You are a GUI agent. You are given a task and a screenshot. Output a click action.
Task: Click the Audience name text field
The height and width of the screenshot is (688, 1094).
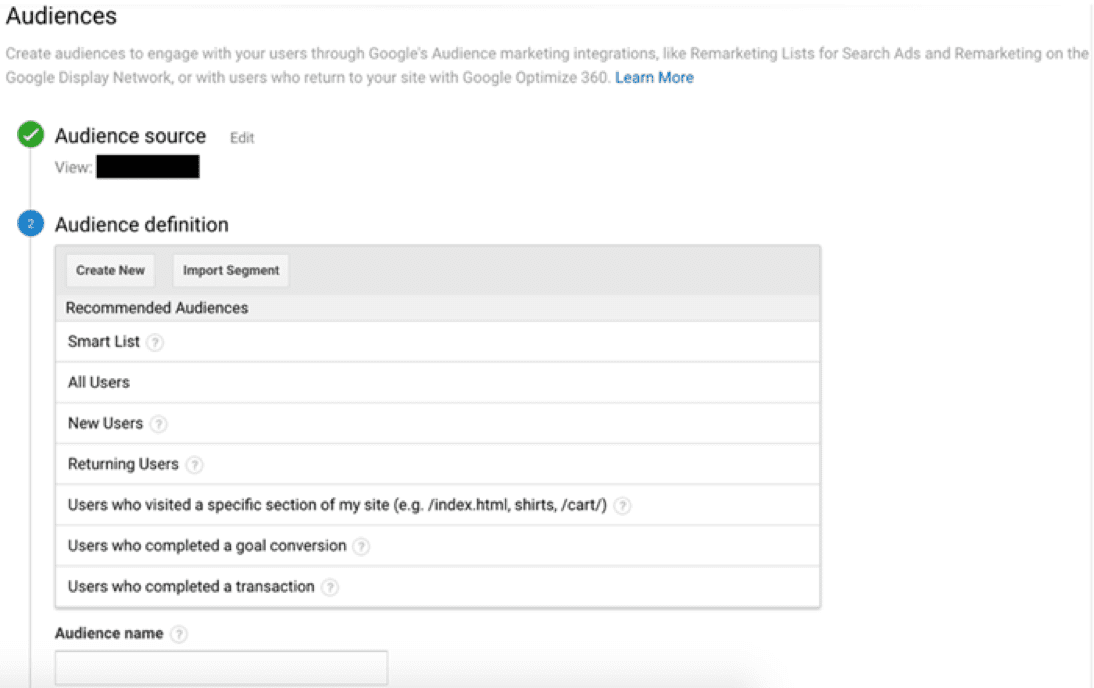(221, 667)
